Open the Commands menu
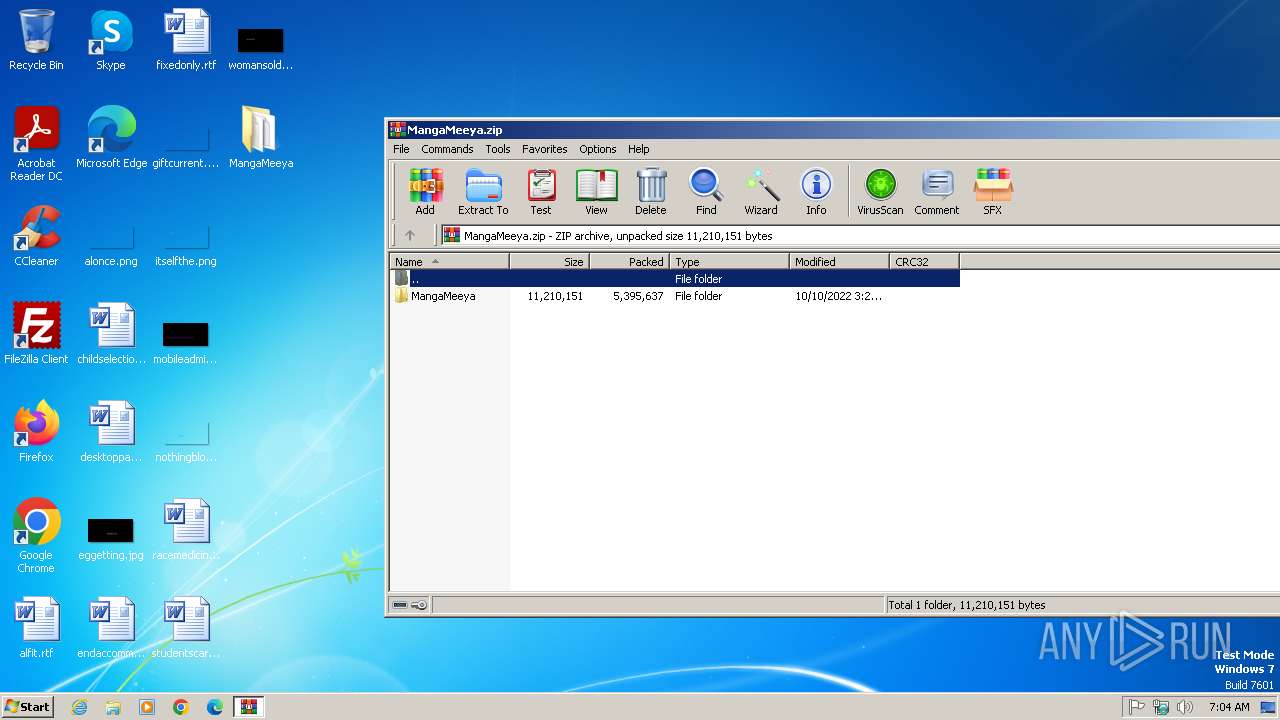Image resolution: width=1280 pixels, height=720 pixels. (447, 149)
